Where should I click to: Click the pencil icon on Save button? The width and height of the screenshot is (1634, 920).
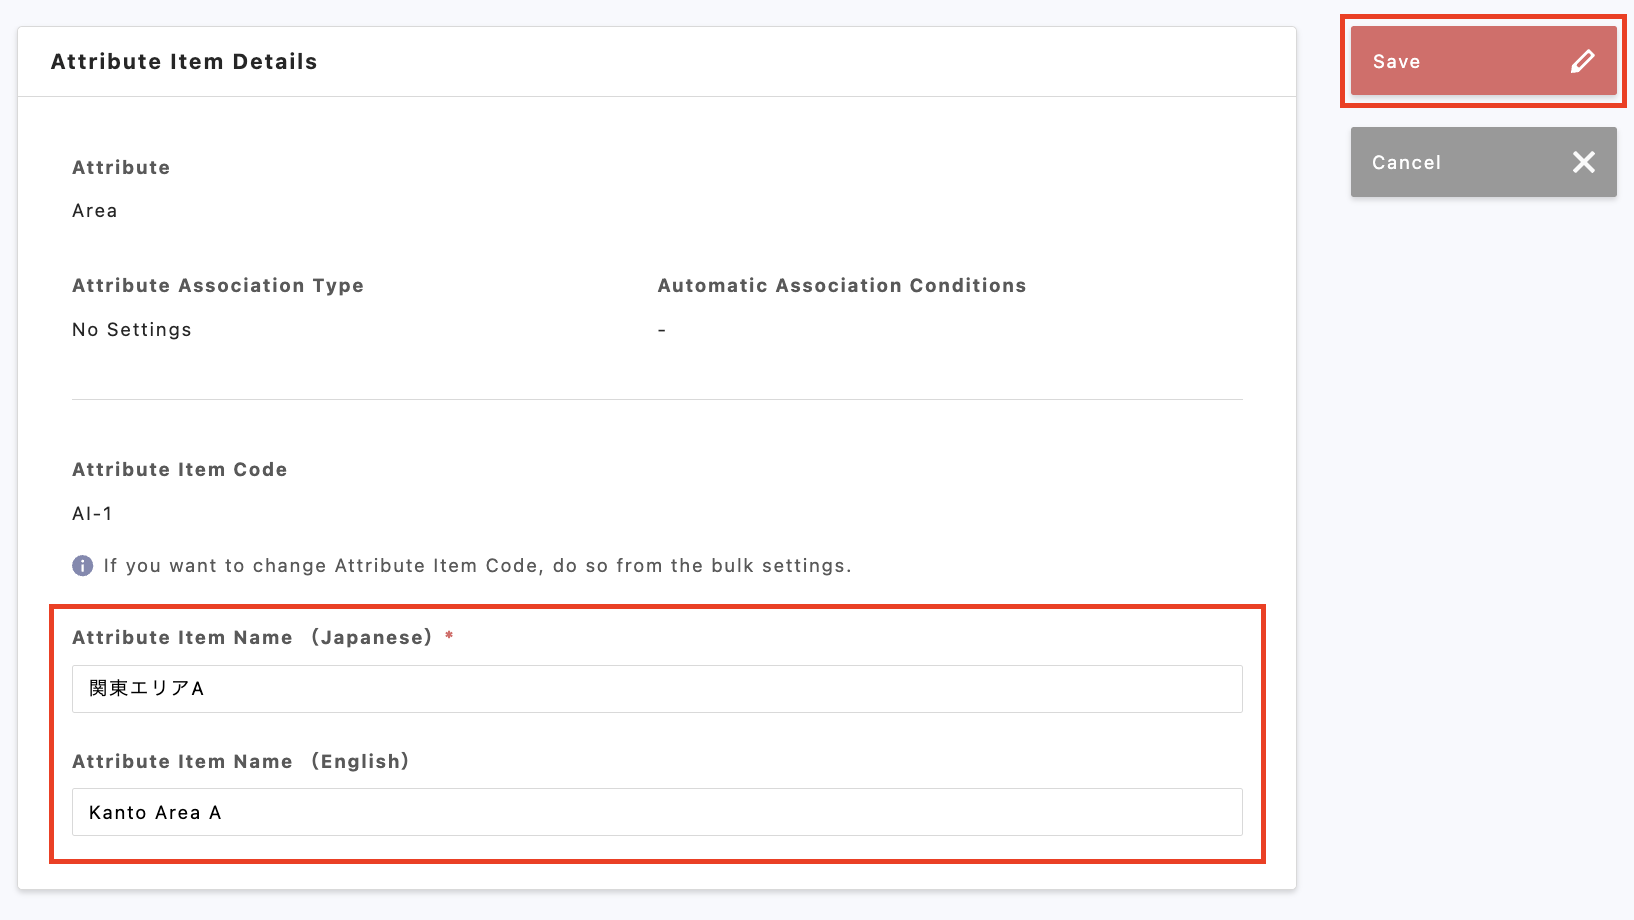[1582, 62]
